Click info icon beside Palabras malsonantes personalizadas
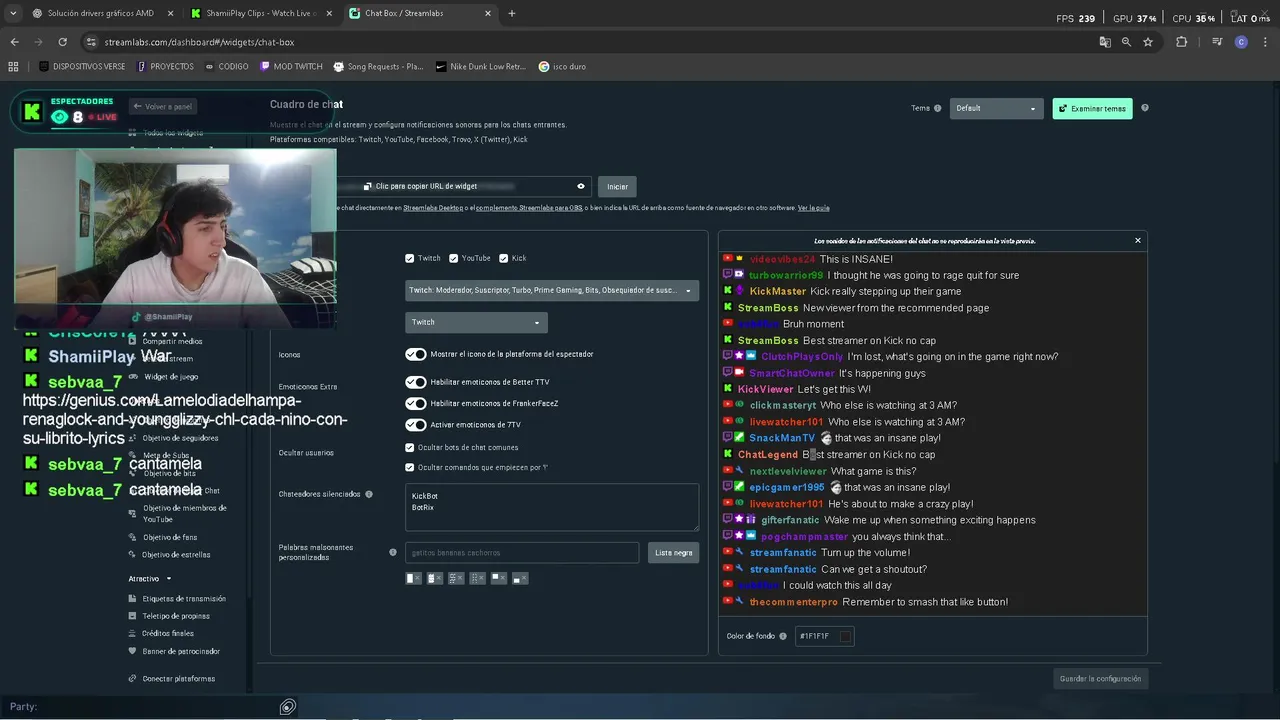 [392, 552]
